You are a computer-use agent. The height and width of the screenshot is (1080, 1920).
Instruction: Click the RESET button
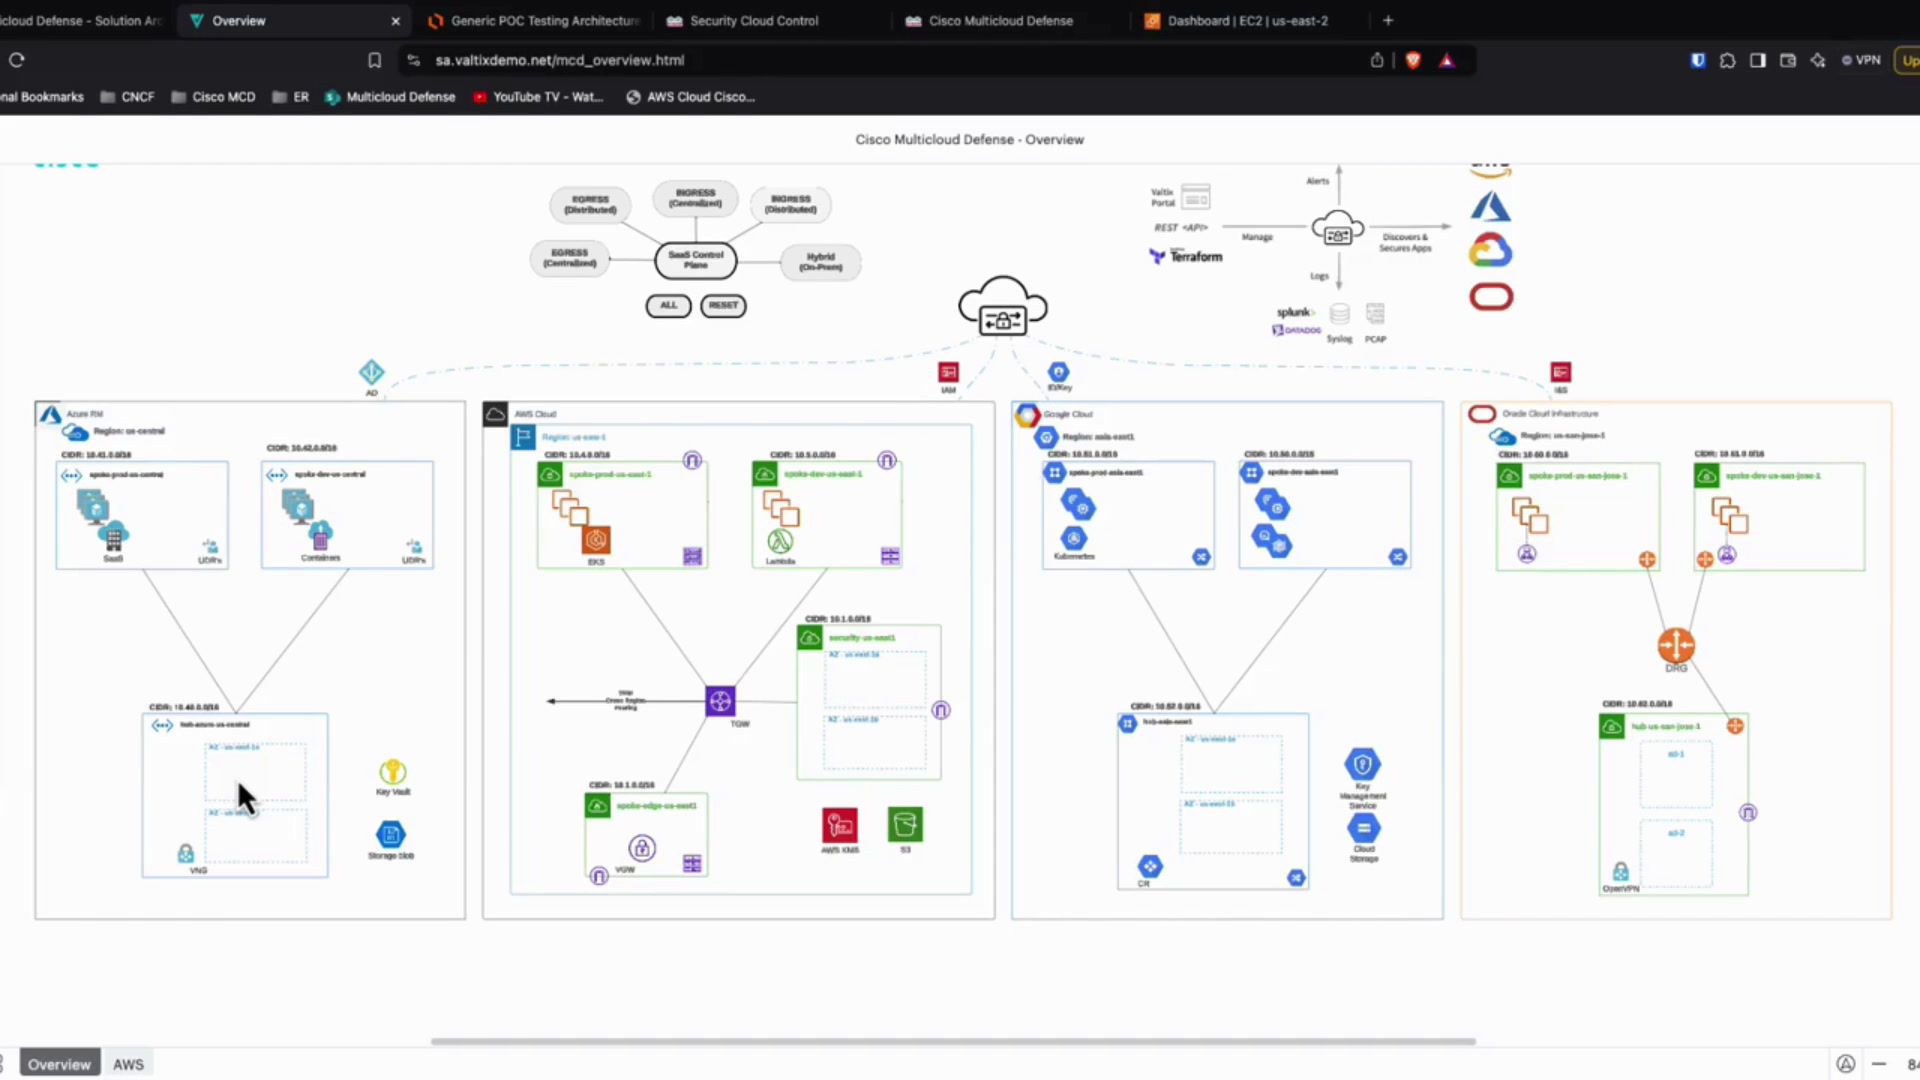[723, 305]
